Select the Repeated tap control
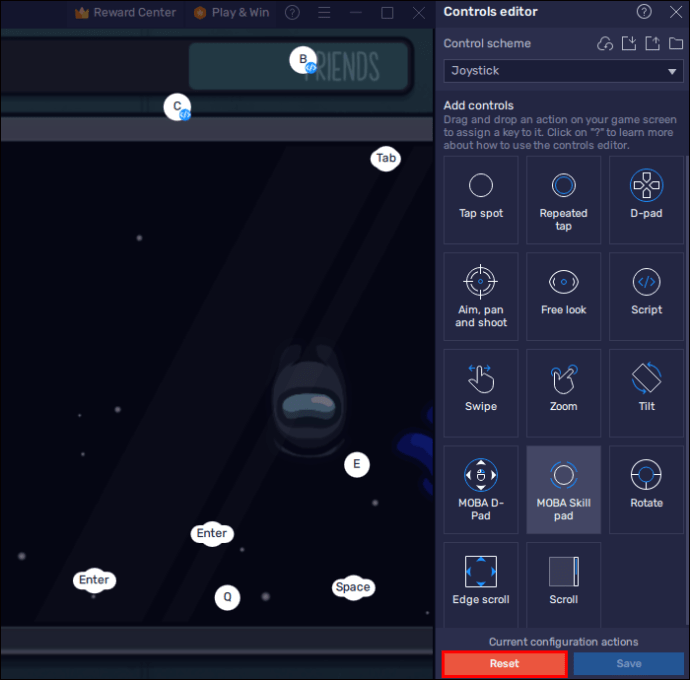The width and height of the screenshot is (690, 680). point(563,200)
